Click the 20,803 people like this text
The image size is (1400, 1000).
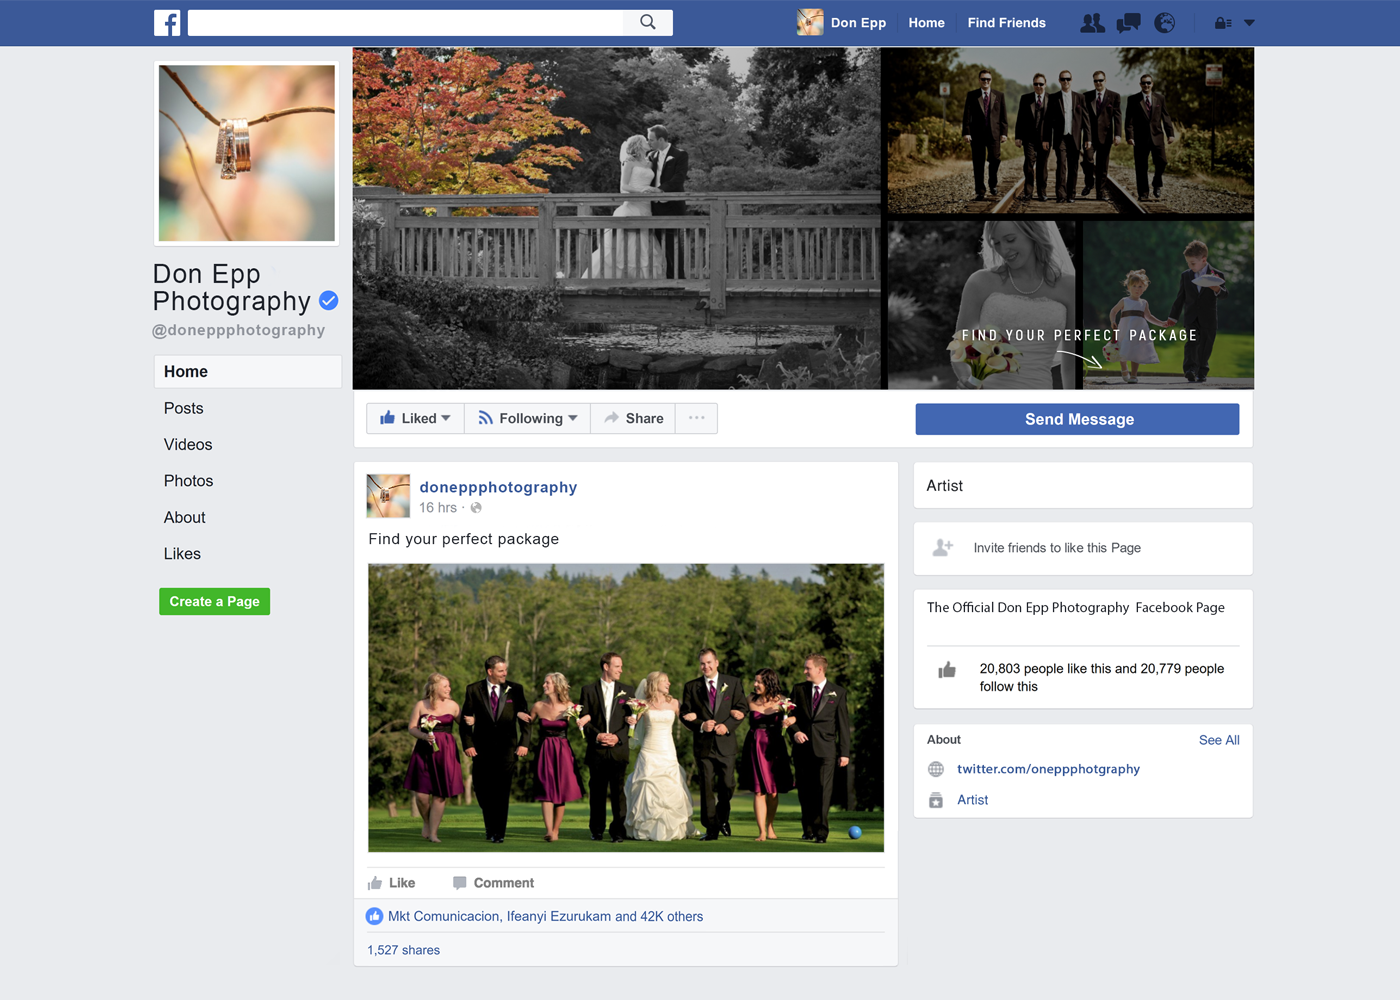pyautogui.click(x=1102, y=678)
